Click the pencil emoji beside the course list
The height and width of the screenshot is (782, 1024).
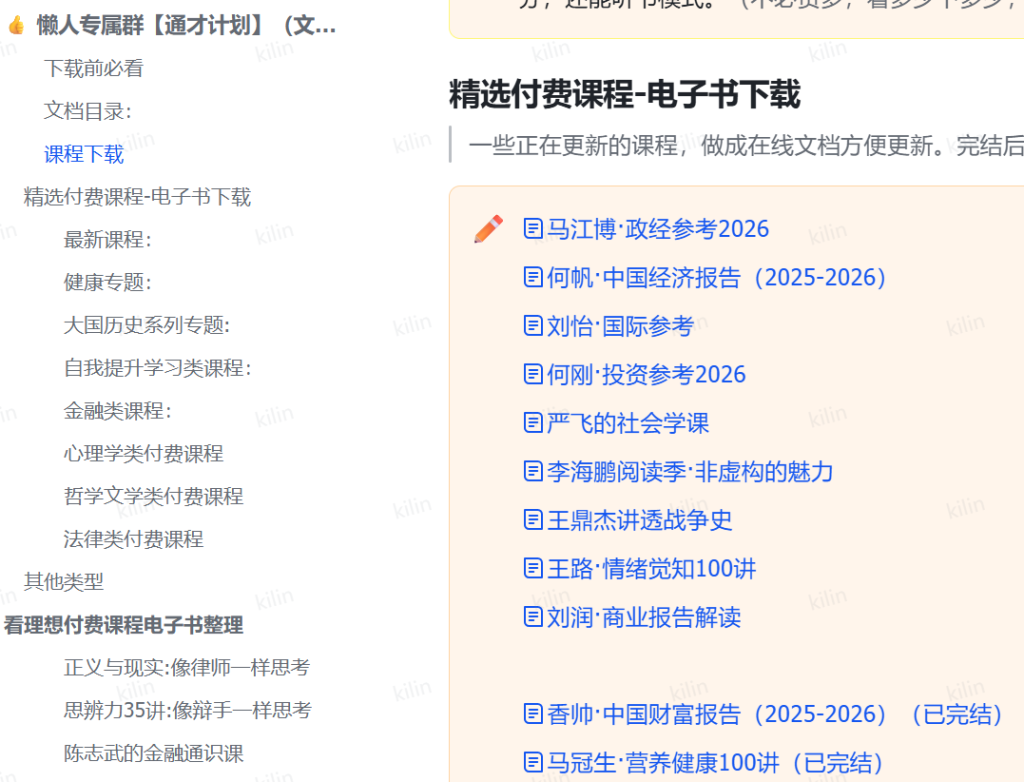tap(487, 228)
